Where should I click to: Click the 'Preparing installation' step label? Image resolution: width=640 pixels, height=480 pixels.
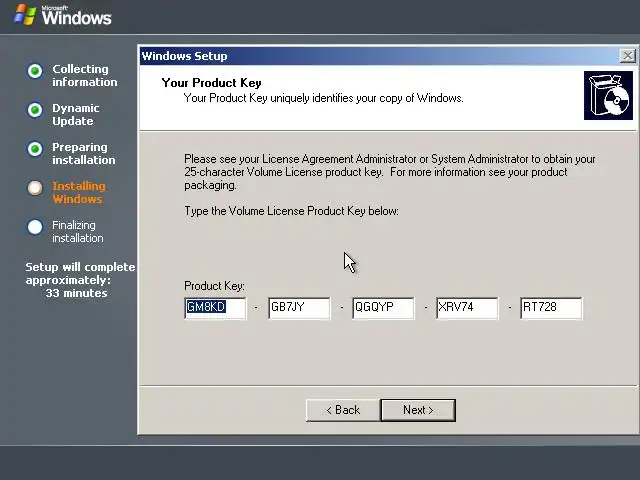(x=84, y=153)
